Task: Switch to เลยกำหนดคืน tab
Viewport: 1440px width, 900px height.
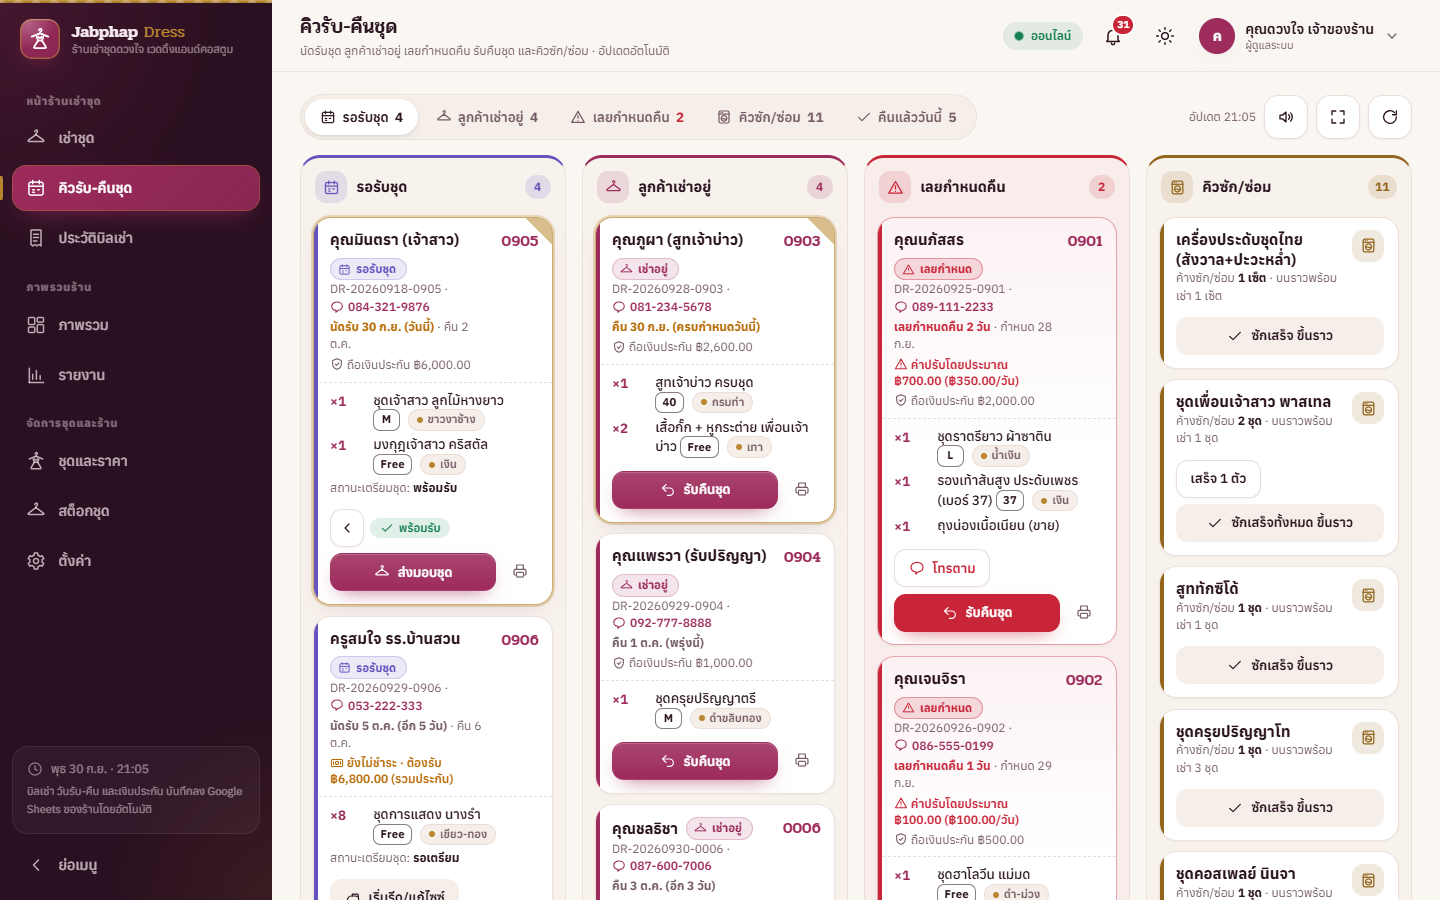Action: 628,117
